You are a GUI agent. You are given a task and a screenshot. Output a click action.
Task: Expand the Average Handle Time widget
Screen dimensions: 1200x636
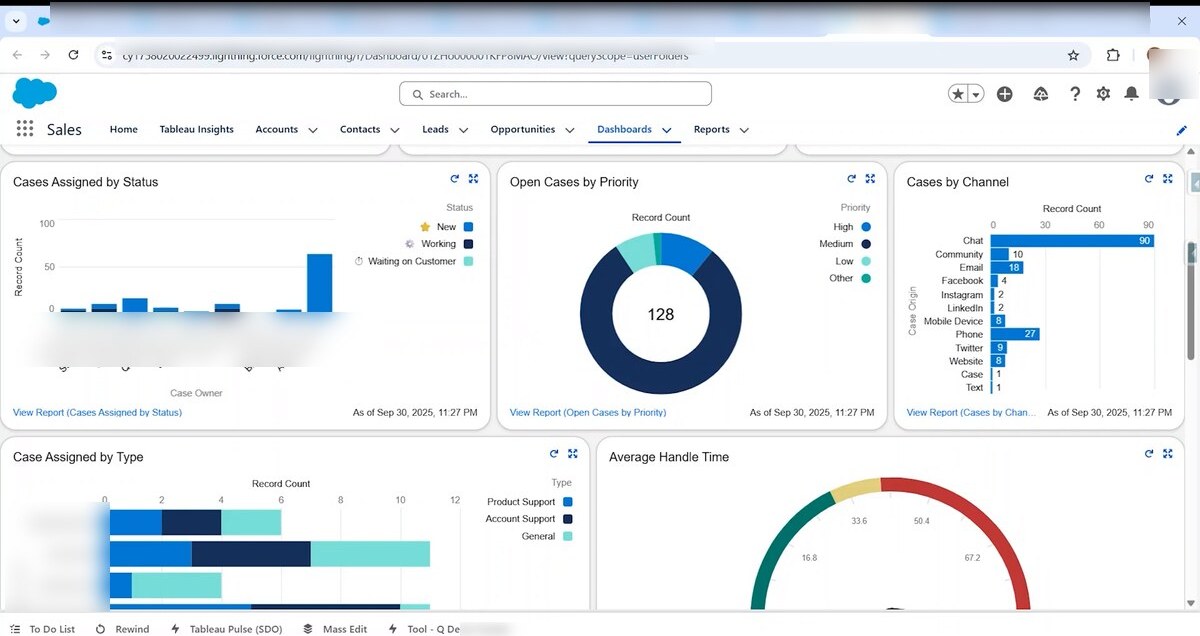[1167, 454]
